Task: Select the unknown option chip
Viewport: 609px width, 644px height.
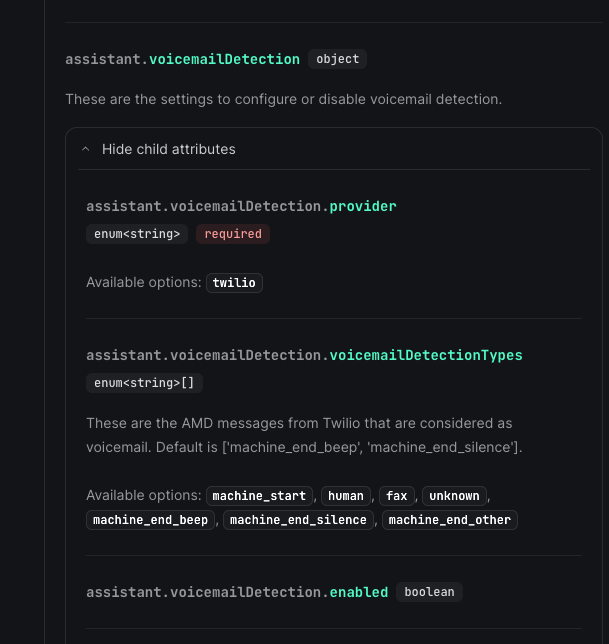Action: click(454, 496)
